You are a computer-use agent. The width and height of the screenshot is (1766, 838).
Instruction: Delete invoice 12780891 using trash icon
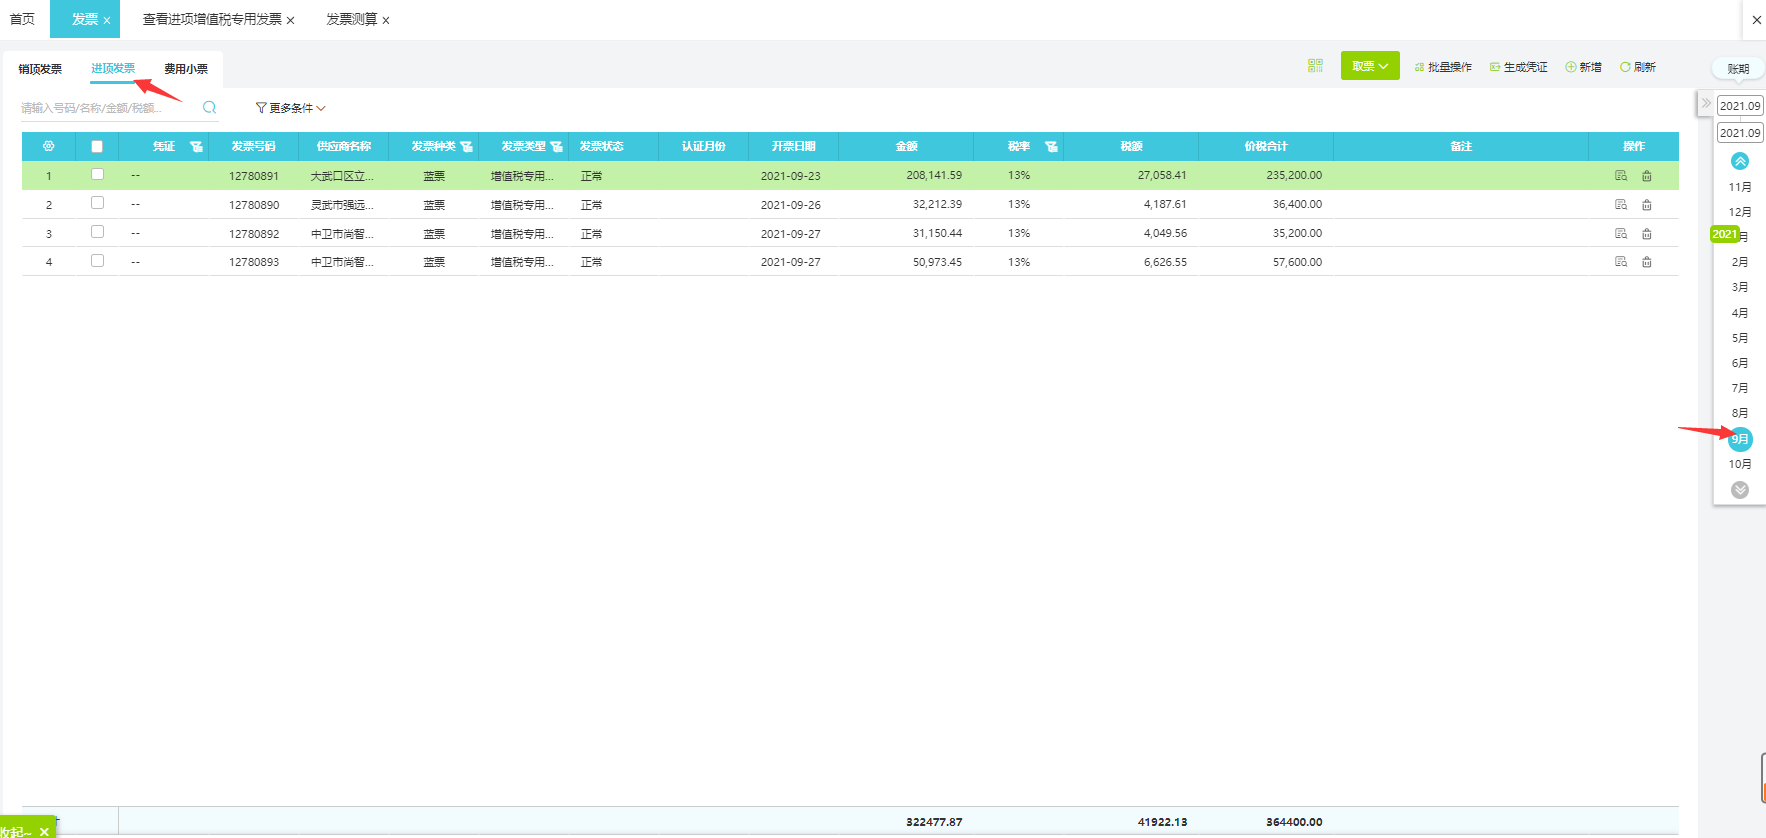(x=1646, y=176)
